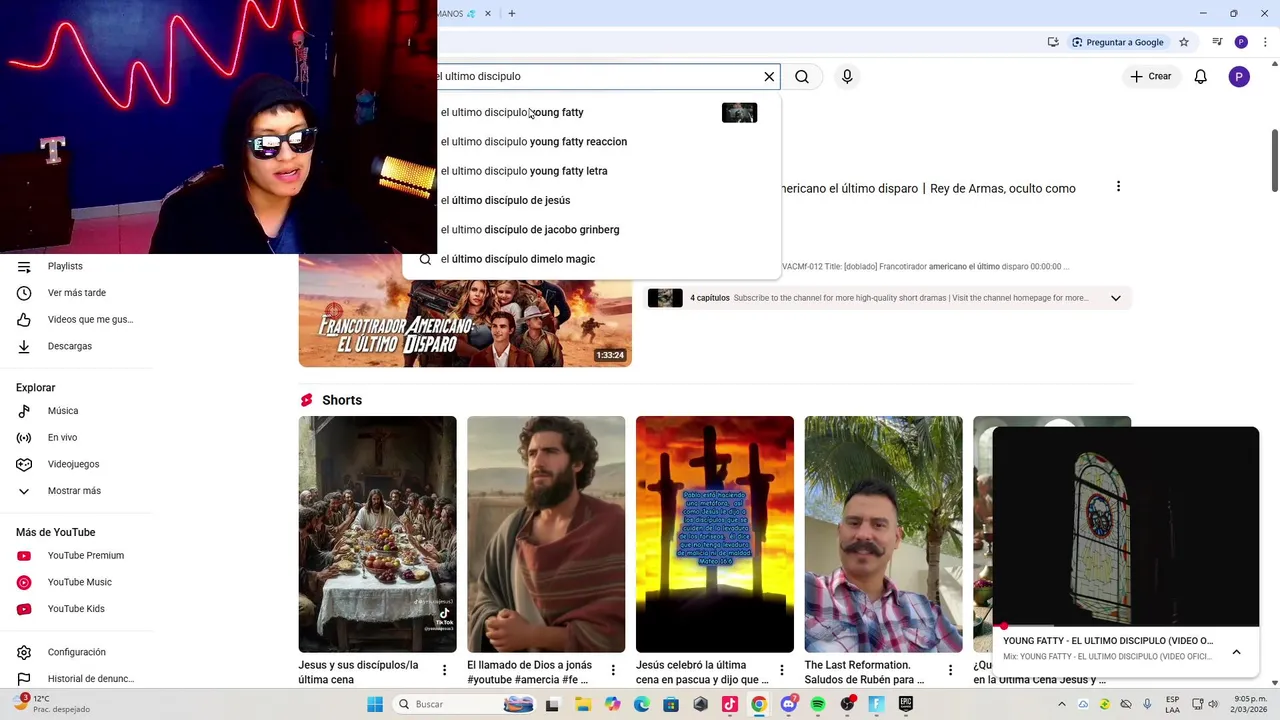
Task: Open the Crear menu
Action: [x=1150, y=76]
